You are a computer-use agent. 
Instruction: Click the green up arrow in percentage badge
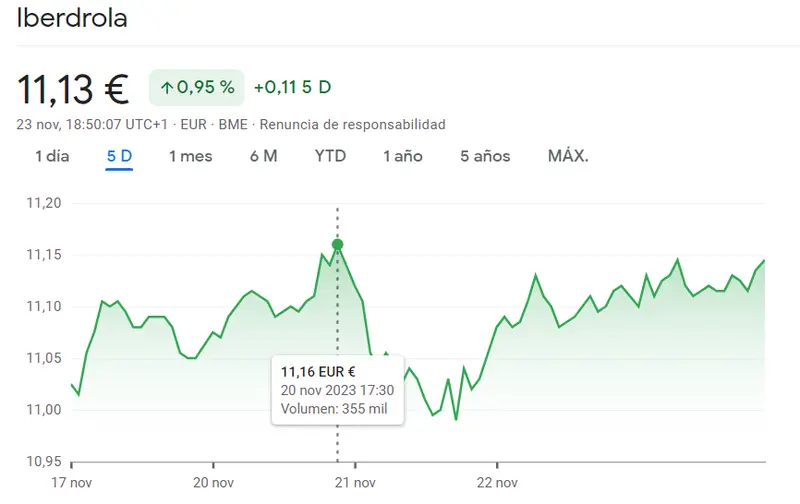pos(167,88)
